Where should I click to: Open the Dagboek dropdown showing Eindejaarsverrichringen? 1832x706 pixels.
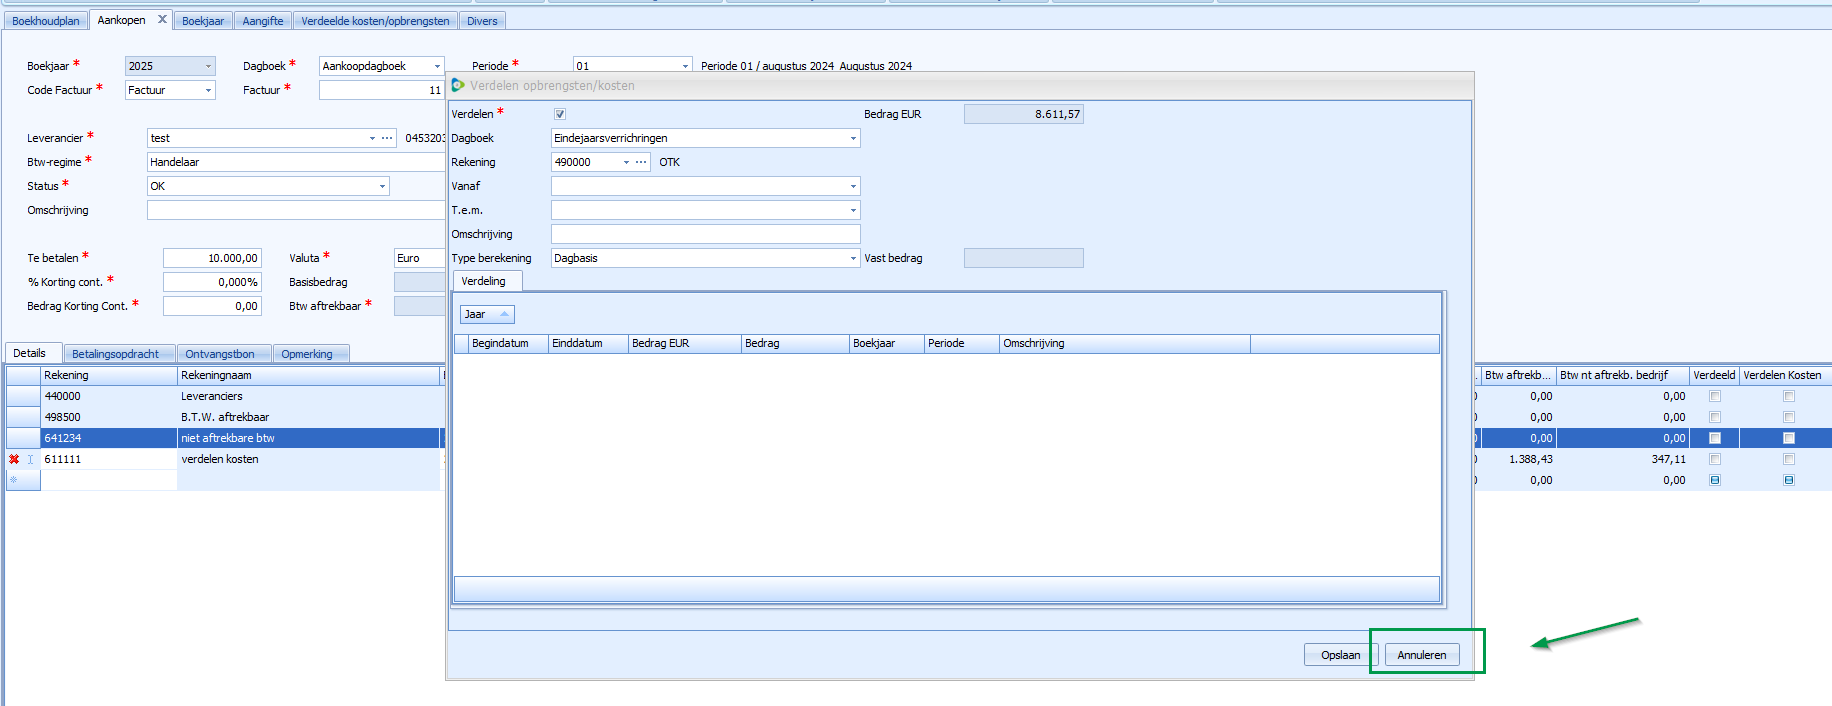853,138
